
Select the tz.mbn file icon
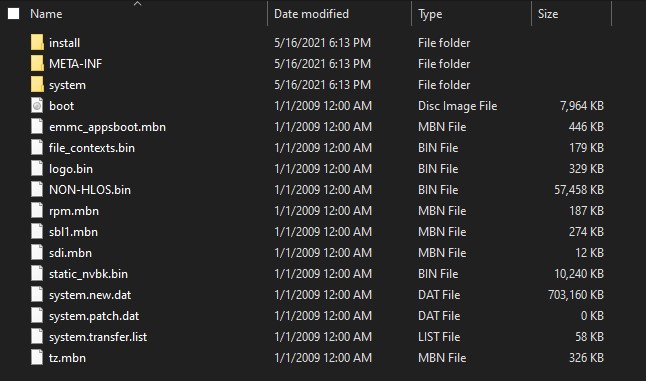tap(37, 358)
